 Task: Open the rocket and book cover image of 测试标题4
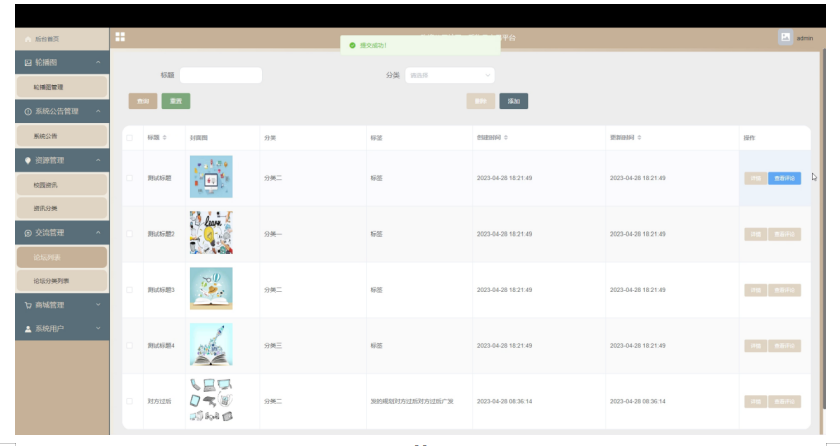(211, 344)
